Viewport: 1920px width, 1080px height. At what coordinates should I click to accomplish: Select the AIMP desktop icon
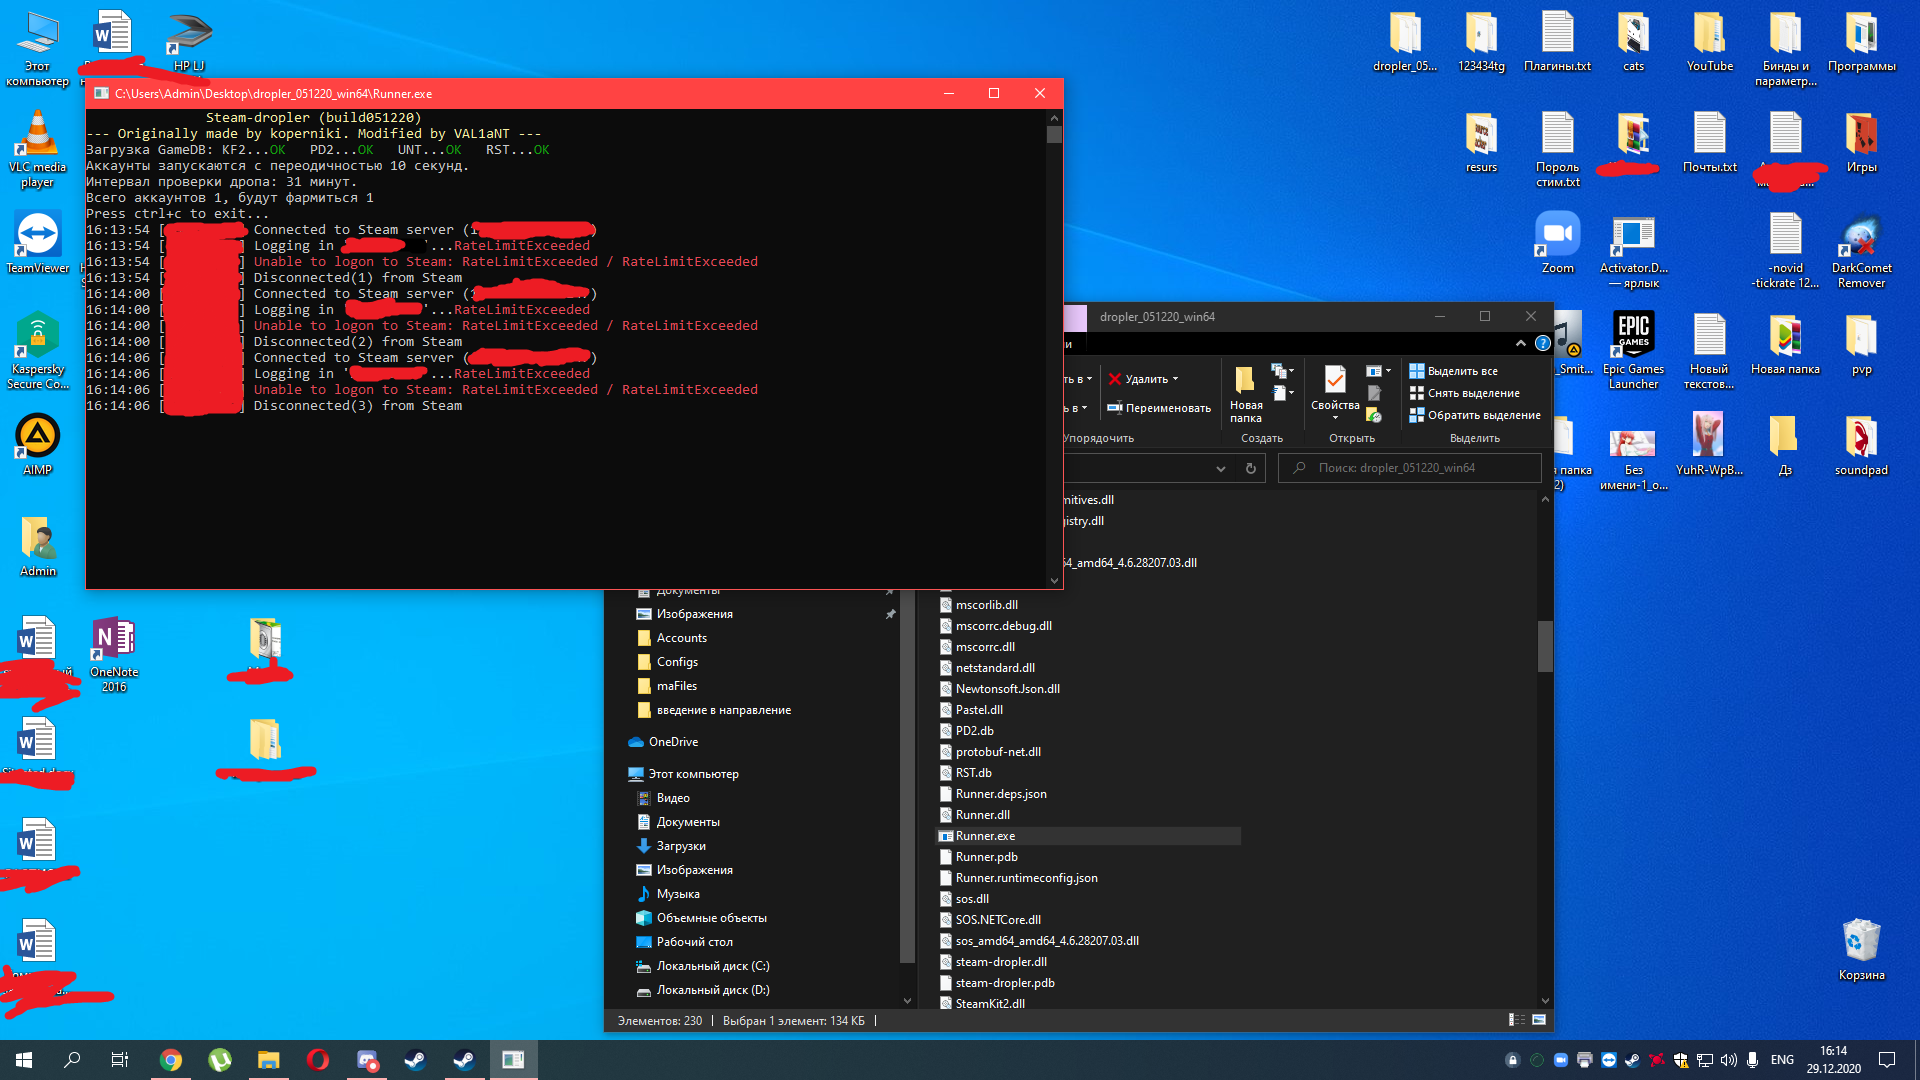(38, 445)
